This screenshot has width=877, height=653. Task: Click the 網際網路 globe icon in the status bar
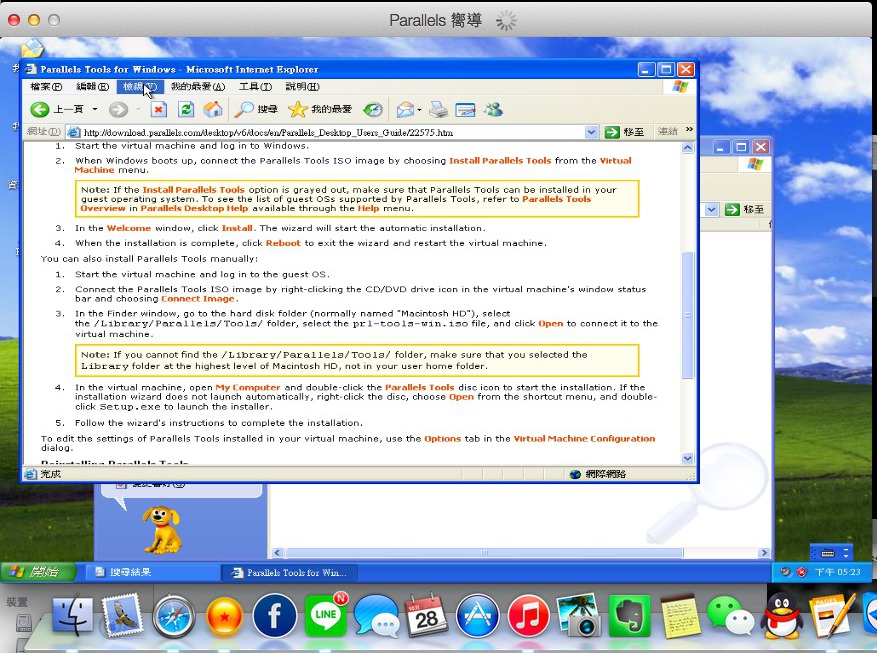(x=576, y=474)
